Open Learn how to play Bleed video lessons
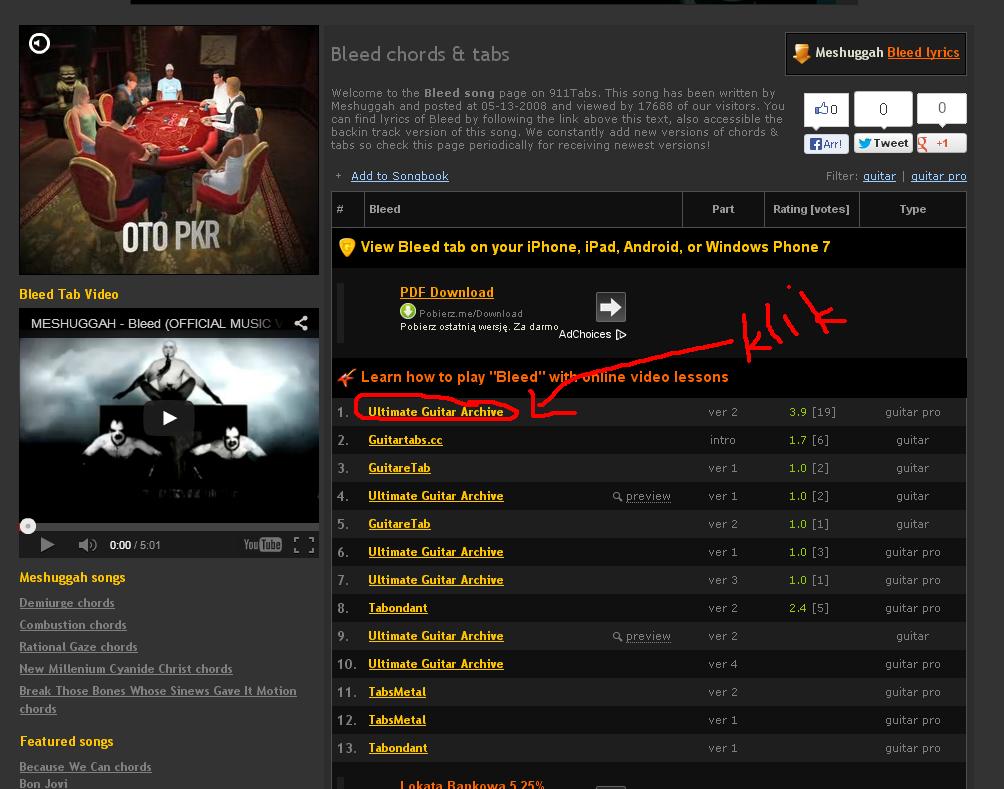Viewport: 1004px width, 789px height. pyautogui.click(x=544, y=377)
